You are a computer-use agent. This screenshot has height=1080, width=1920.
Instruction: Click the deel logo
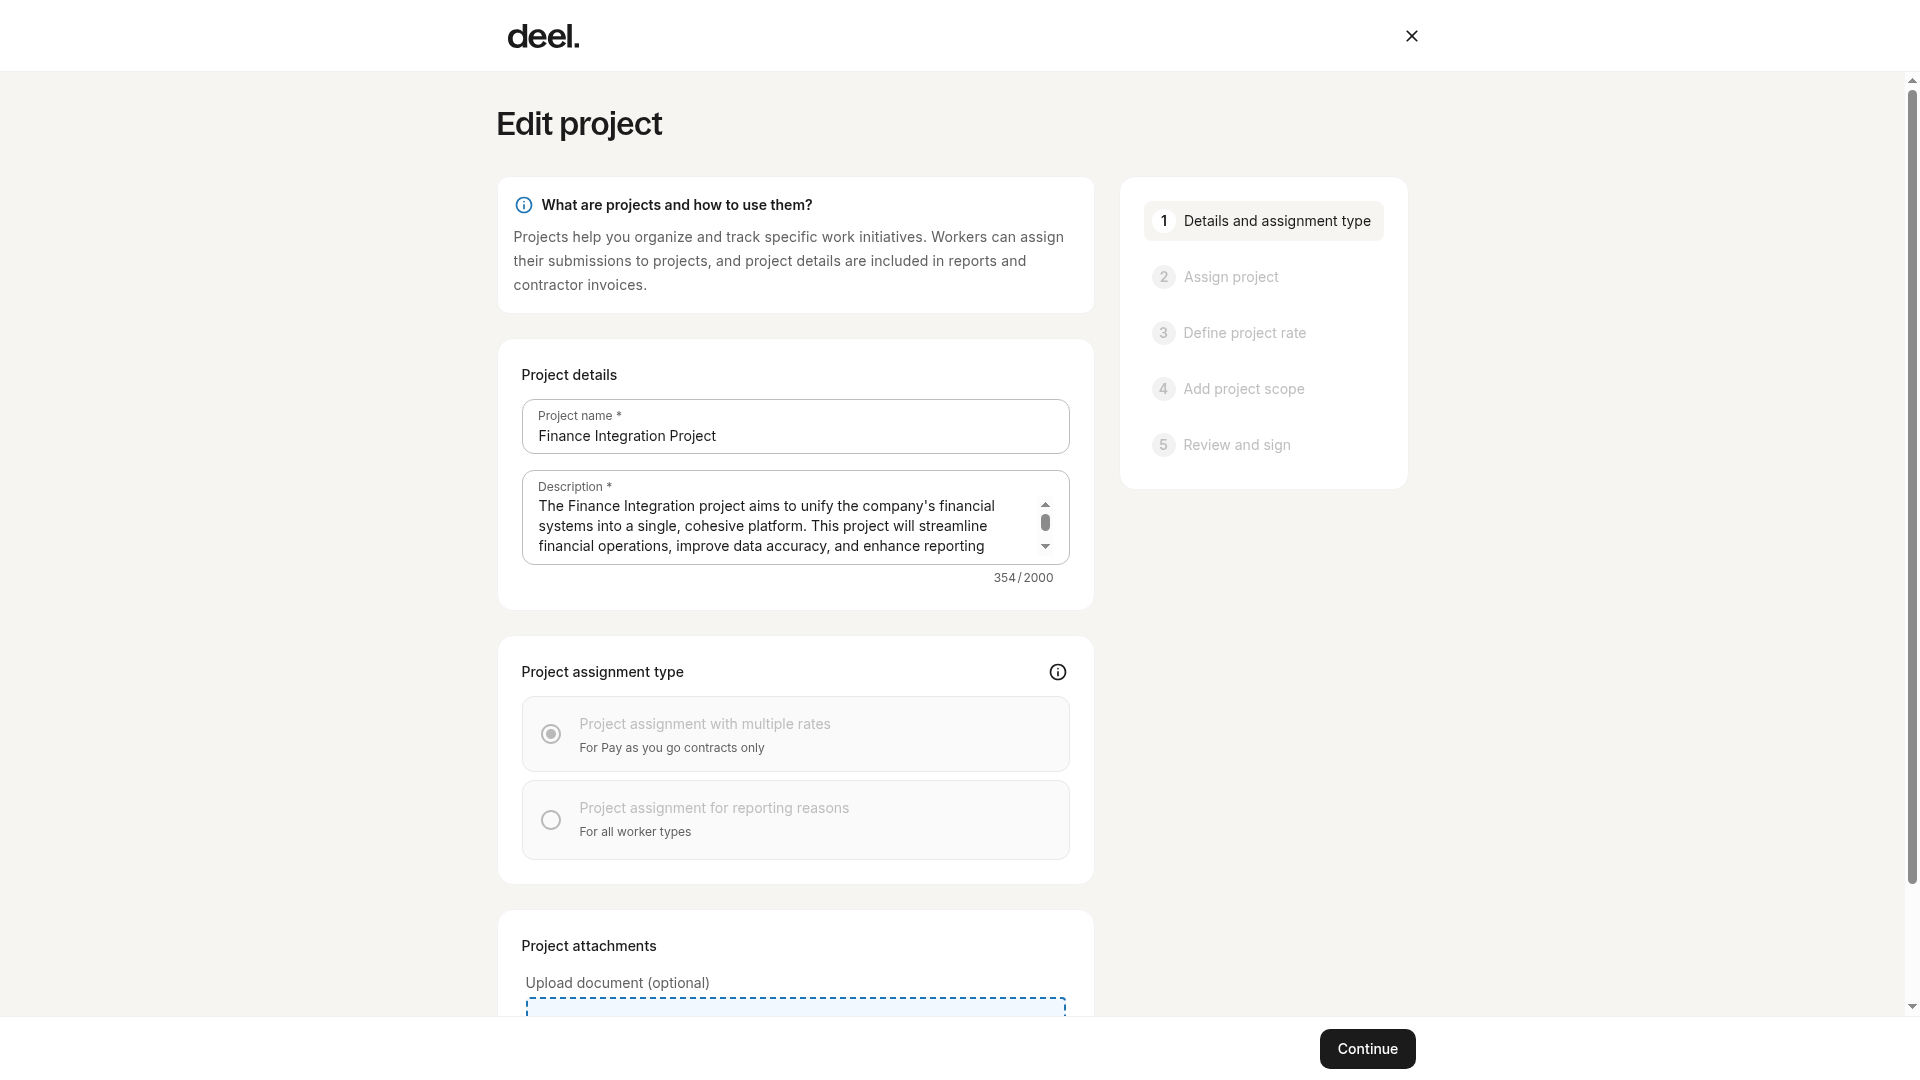coord(543,37)
